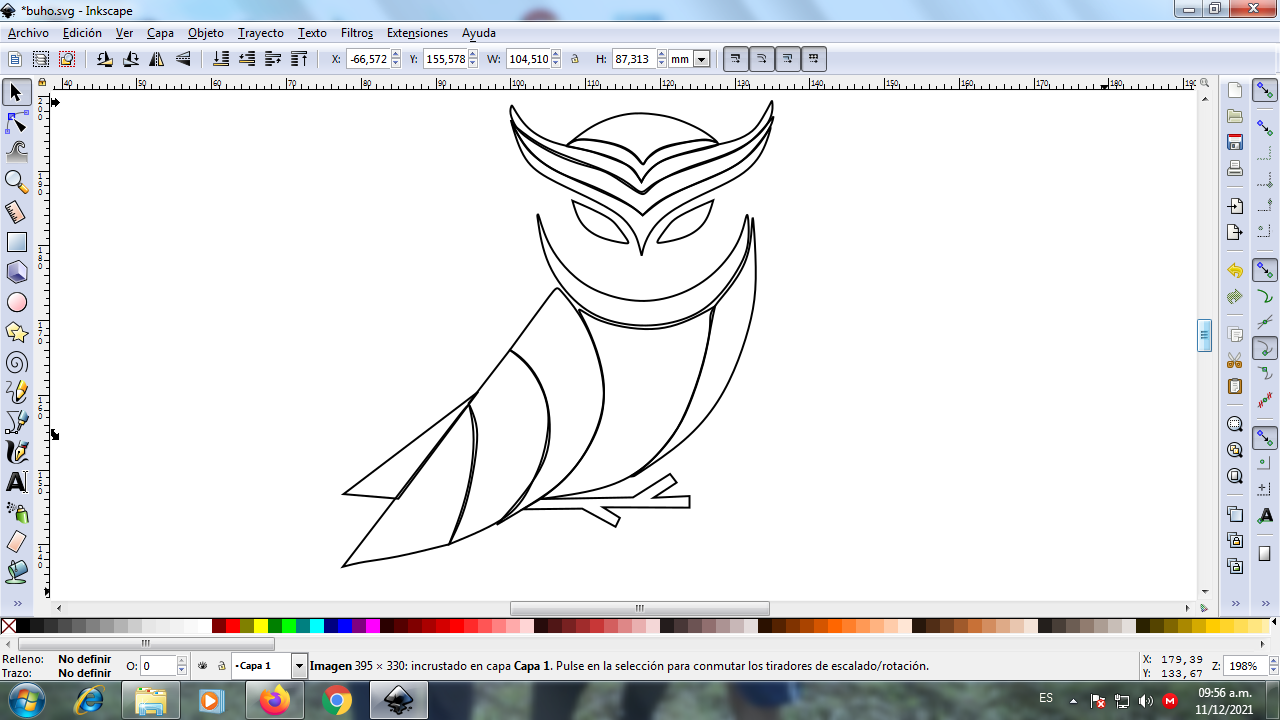1280x720 pixels.
Task: Select the Text tool
Action: pyautogui.click(x=16, y=482)
